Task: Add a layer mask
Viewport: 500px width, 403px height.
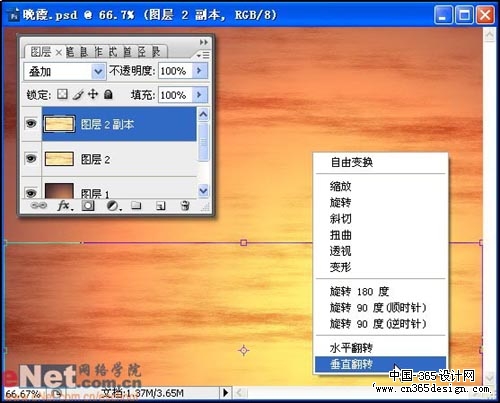Action: click(x=88, y=206)
